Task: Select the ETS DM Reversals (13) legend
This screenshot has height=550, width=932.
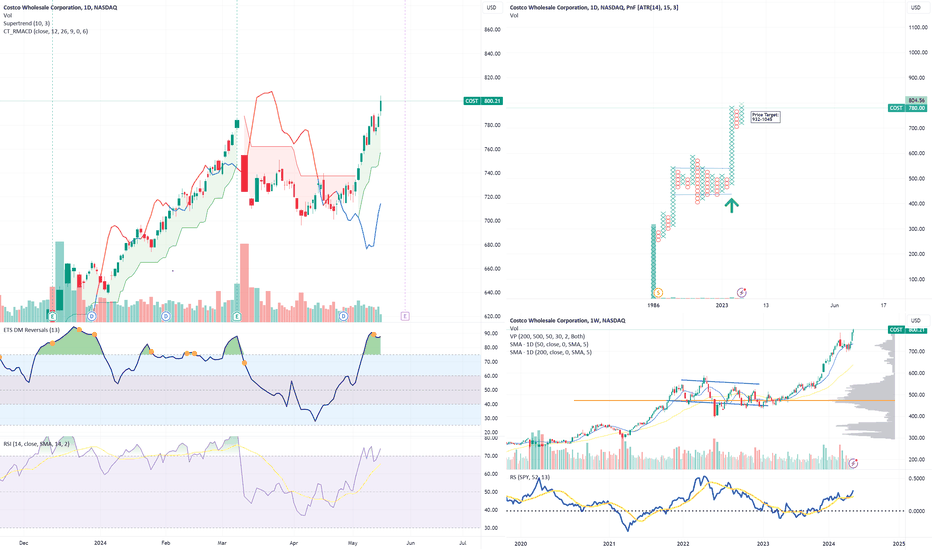Action: [32, 329]
